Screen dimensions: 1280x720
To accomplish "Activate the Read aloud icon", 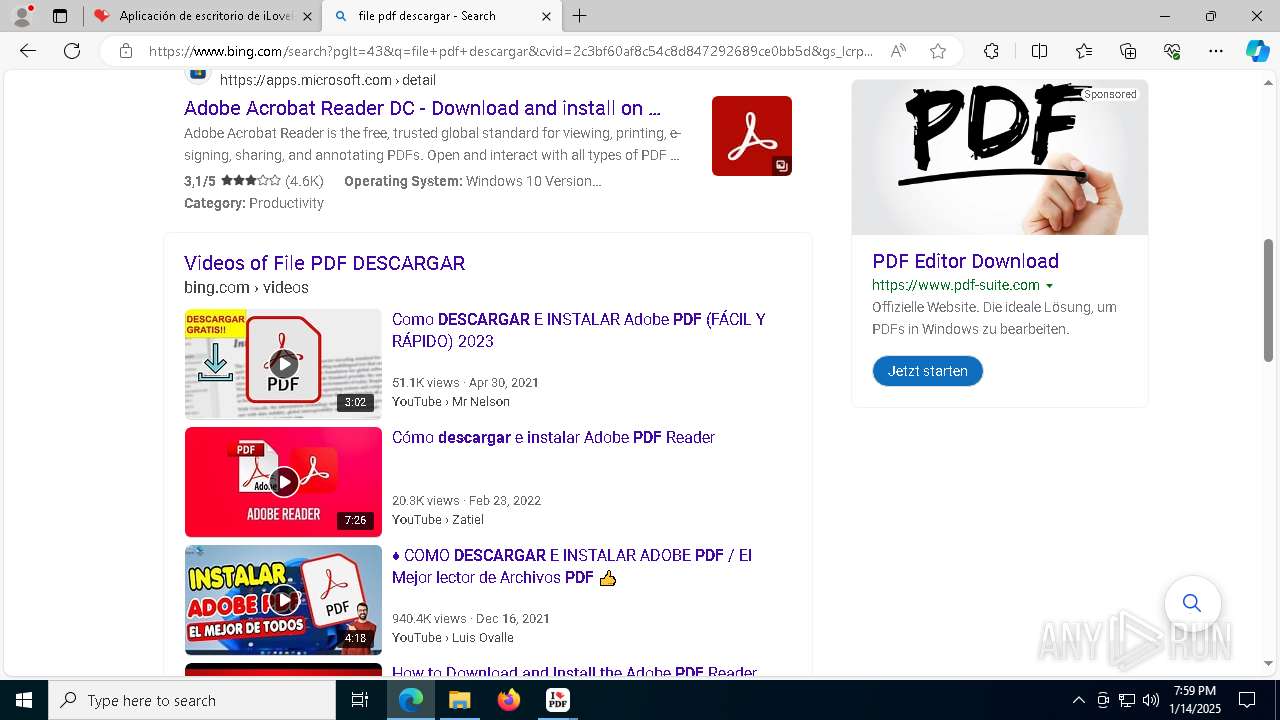I will click(898, 51).
